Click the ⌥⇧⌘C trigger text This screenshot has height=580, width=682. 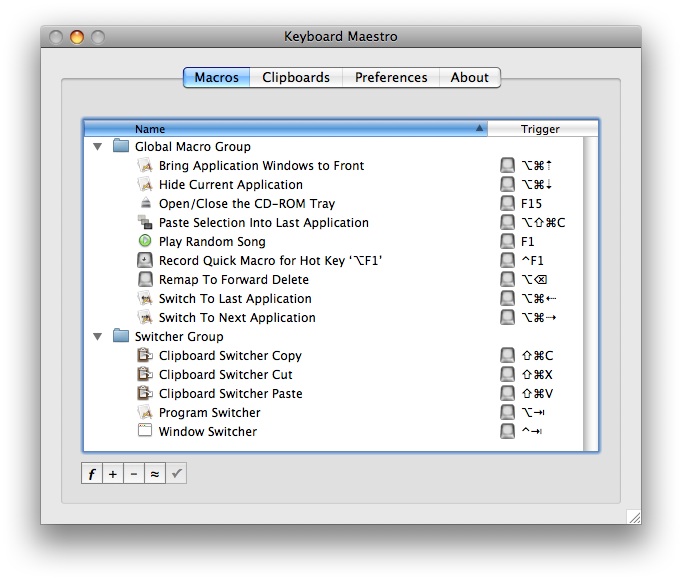pyautogui.click(x=543, y=222)
